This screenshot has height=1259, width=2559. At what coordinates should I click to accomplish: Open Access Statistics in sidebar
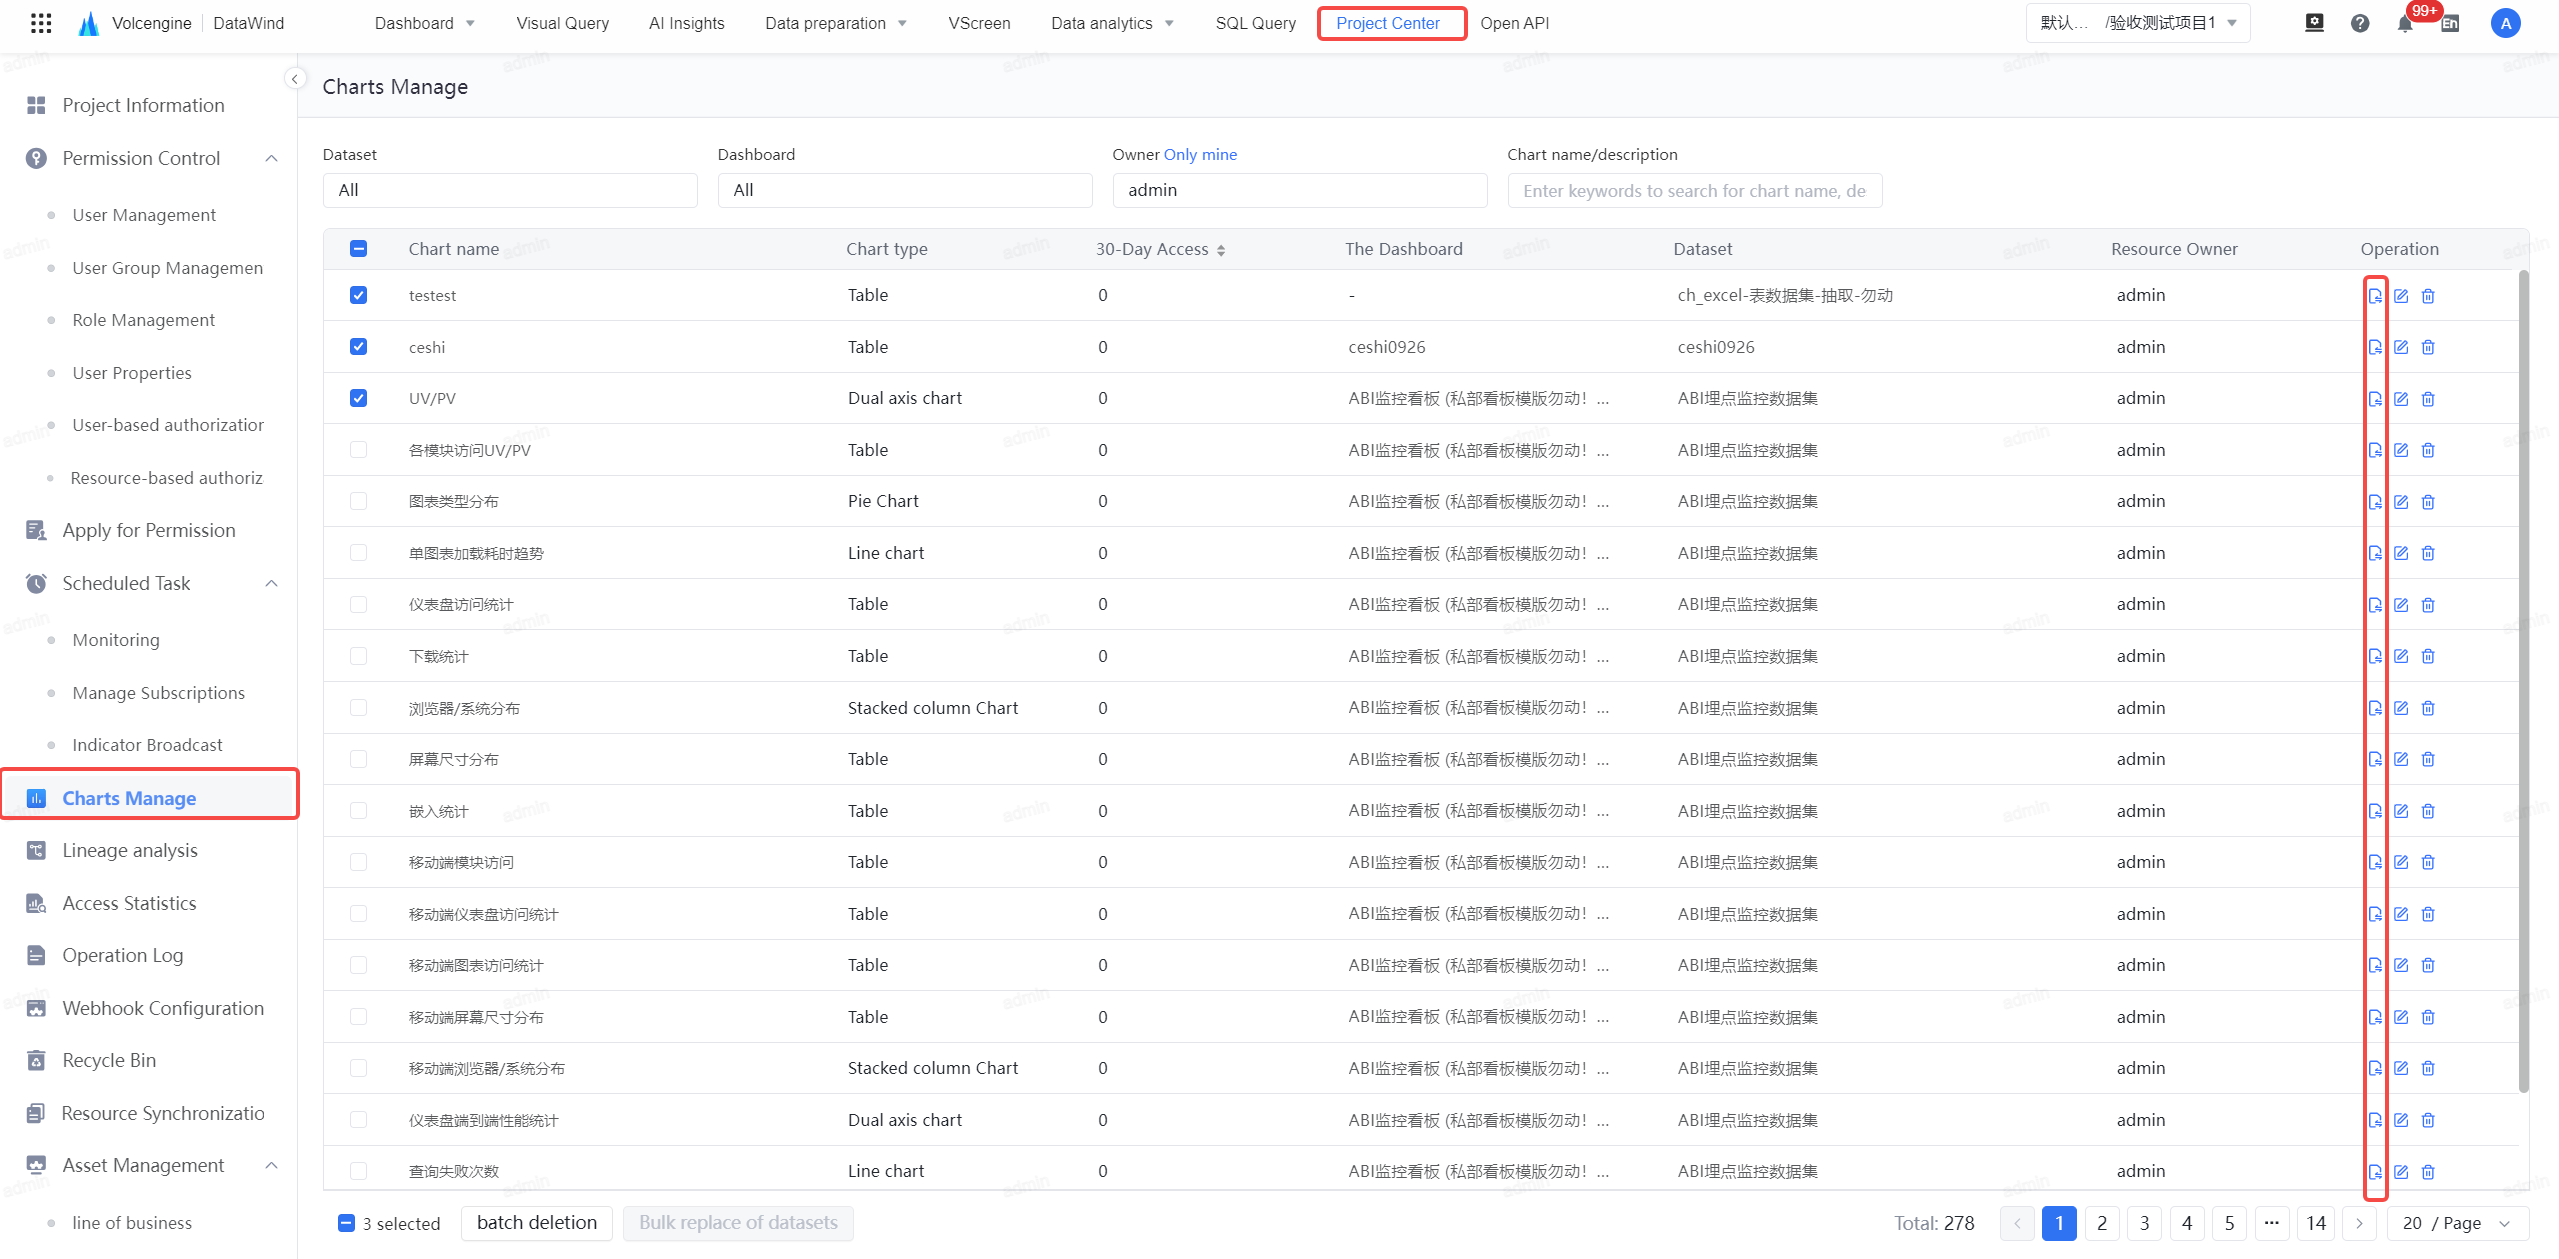click(129, 903)
